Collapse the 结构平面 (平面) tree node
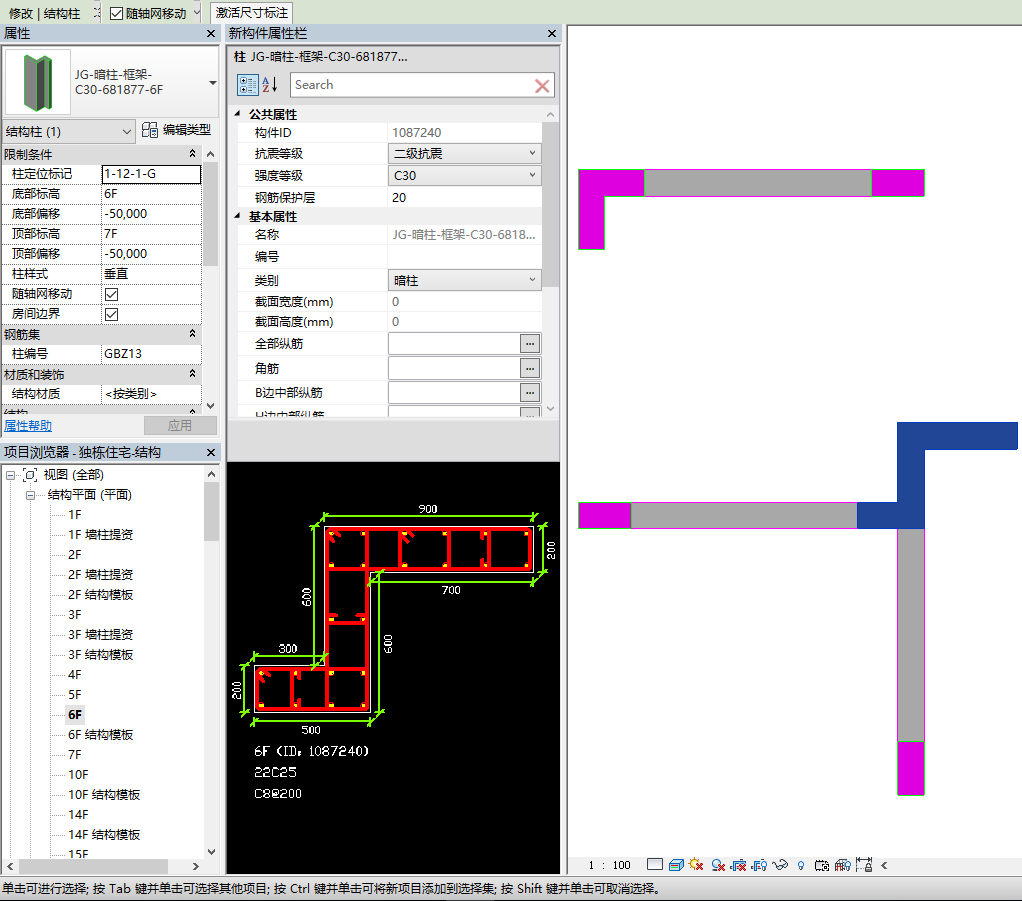This screenshot has width=1022, height=901. pyautogui.click(x=31, y=495)
